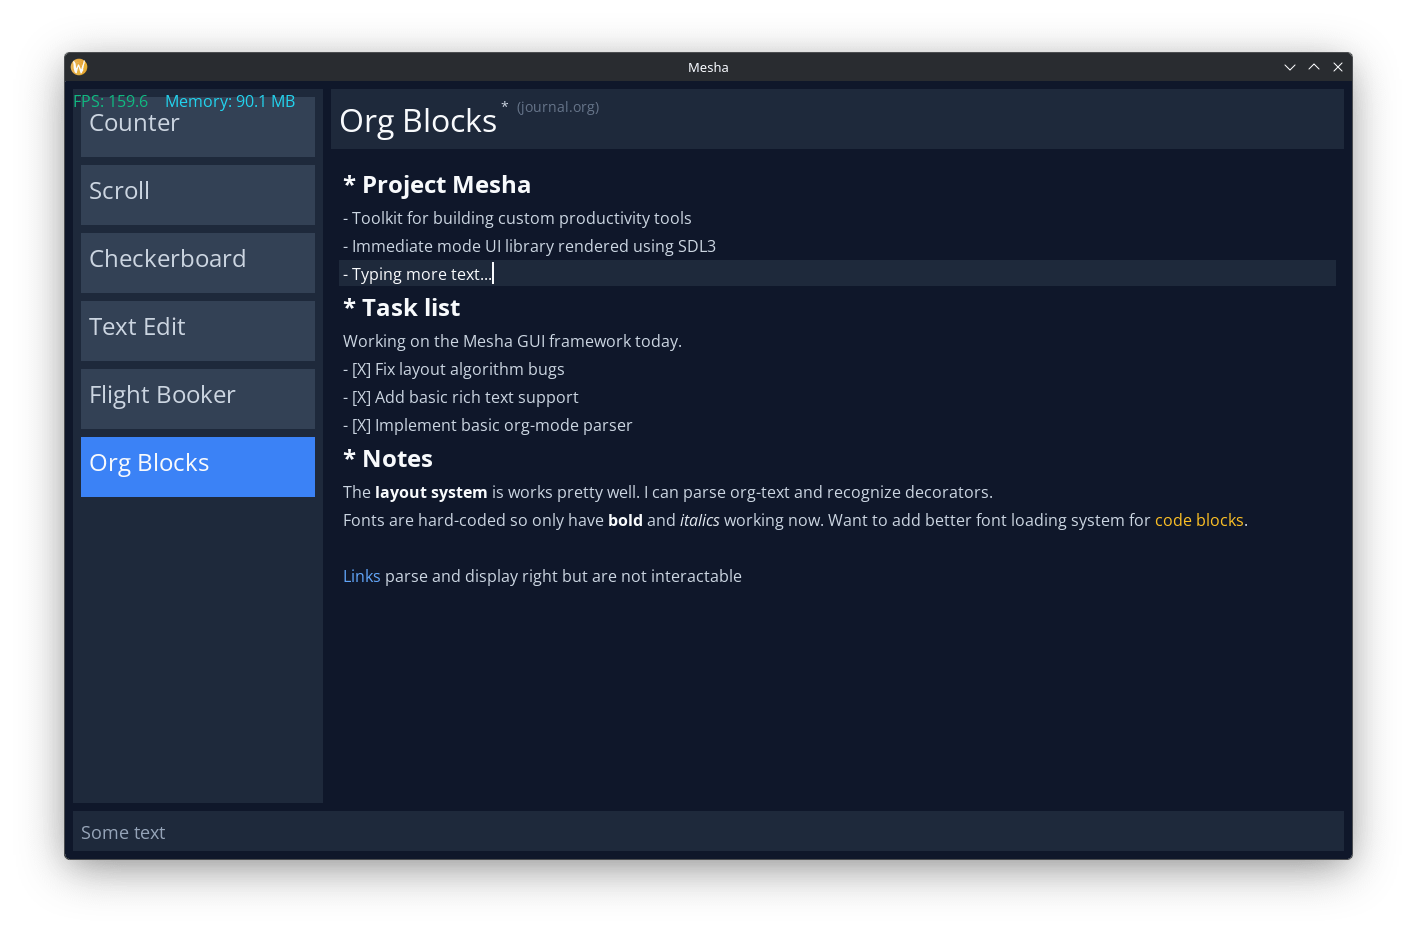Open the Text Edit demo
The width and height of the screenshot is (1417, 936).
pyautogui.click(x=197, y=330)
